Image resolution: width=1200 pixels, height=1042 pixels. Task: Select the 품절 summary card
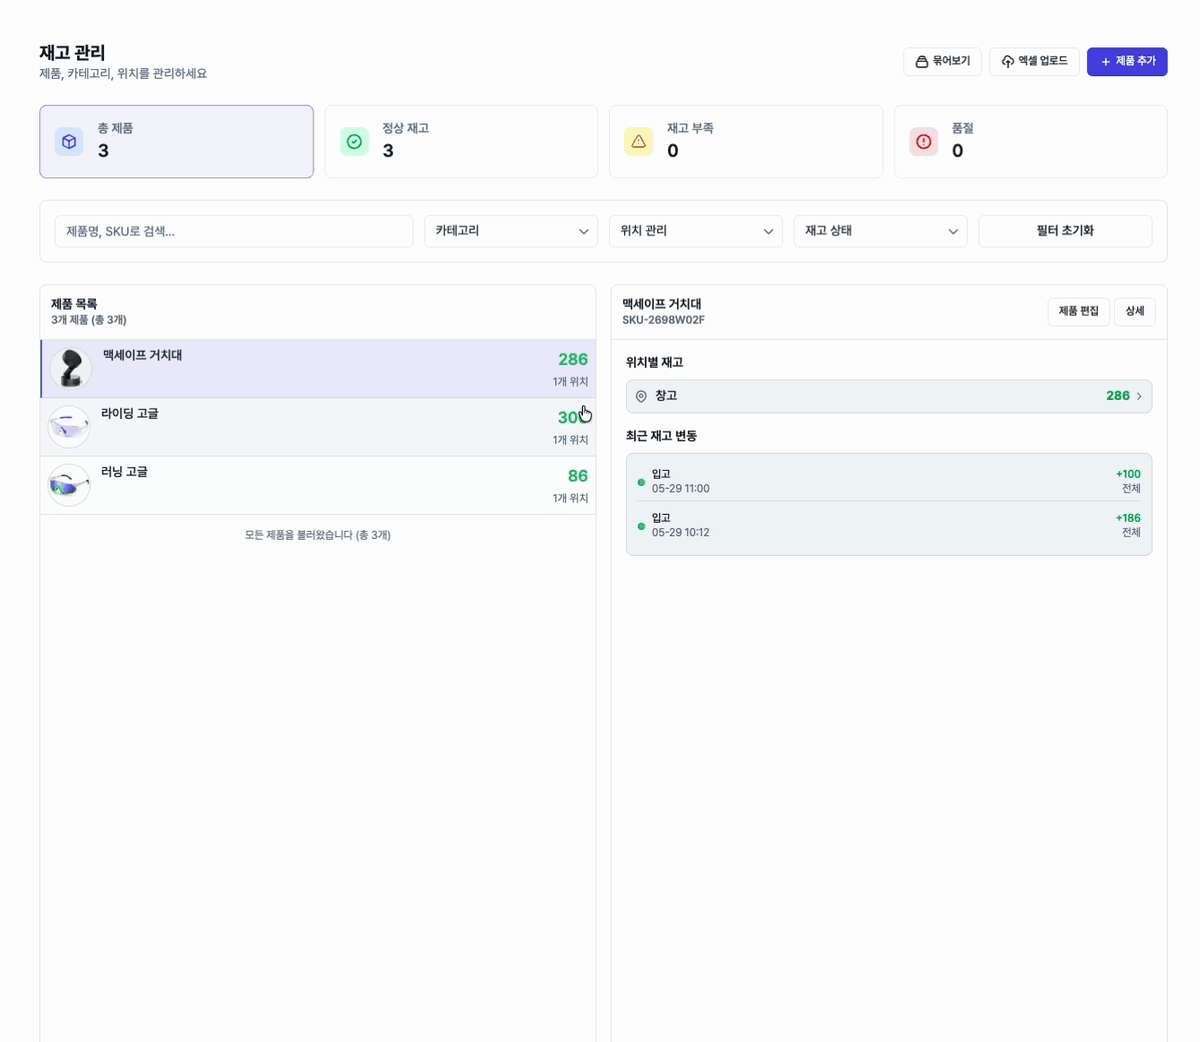click(1031, 141)
